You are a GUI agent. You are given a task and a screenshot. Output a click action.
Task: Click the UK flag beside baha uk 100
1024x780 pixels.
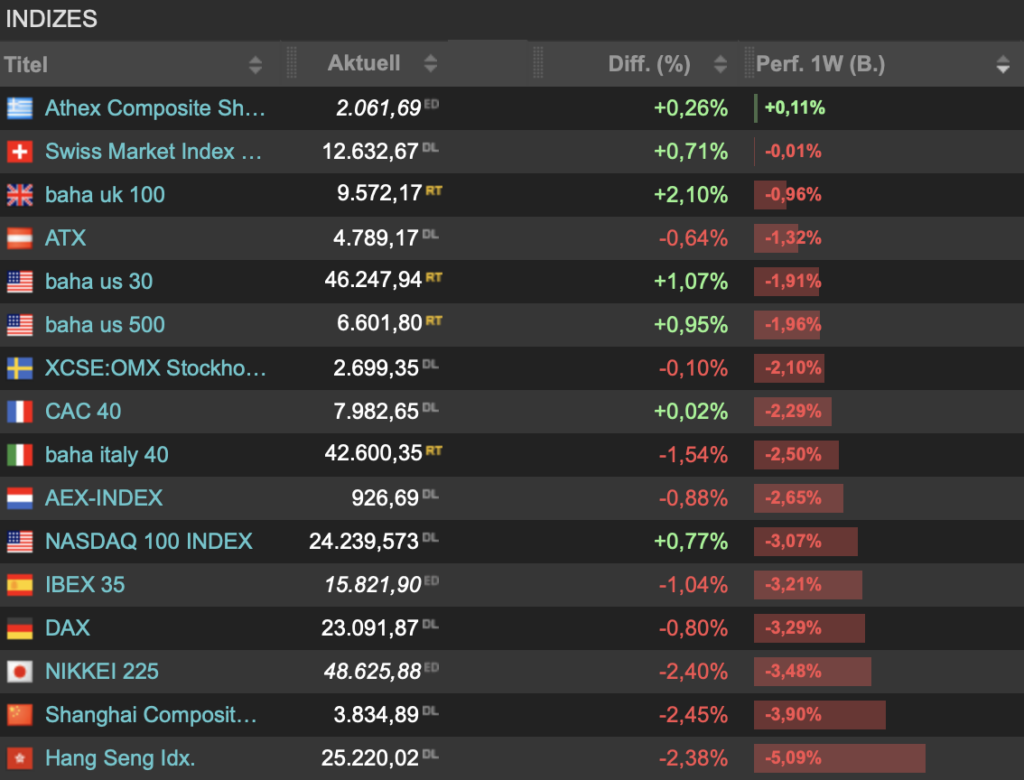click(x=20, y=194)
